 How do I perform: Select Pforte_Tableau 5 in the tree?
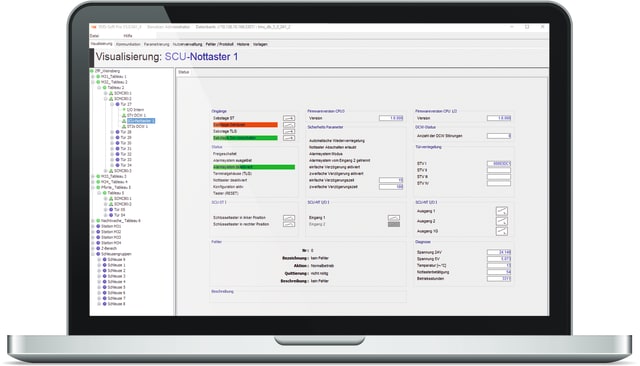pyautogui.click(x=116, y=187)
